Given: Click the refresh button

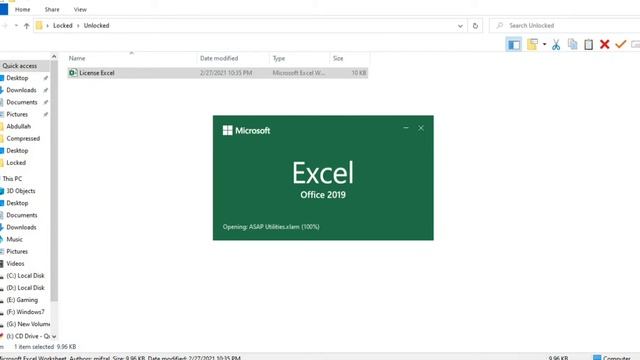Looking at the screenshot, I should (x=475, y=26).
